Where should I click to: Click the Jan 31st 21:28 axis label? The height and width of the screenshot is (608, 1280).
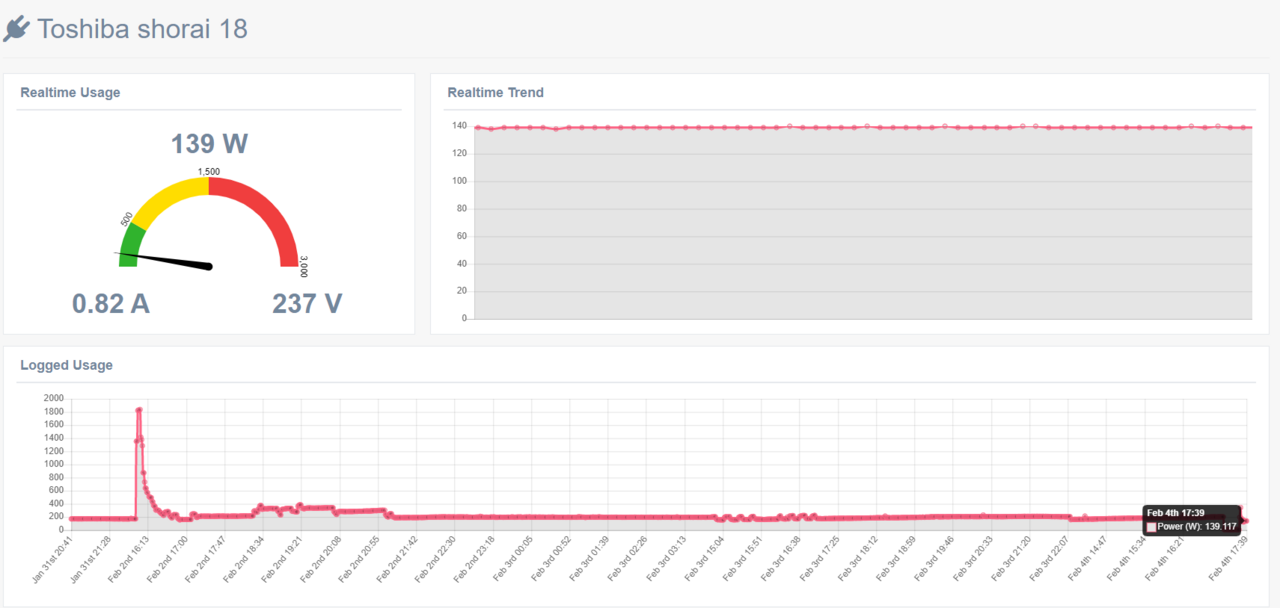pyautogui.click(x=91, y=561)
